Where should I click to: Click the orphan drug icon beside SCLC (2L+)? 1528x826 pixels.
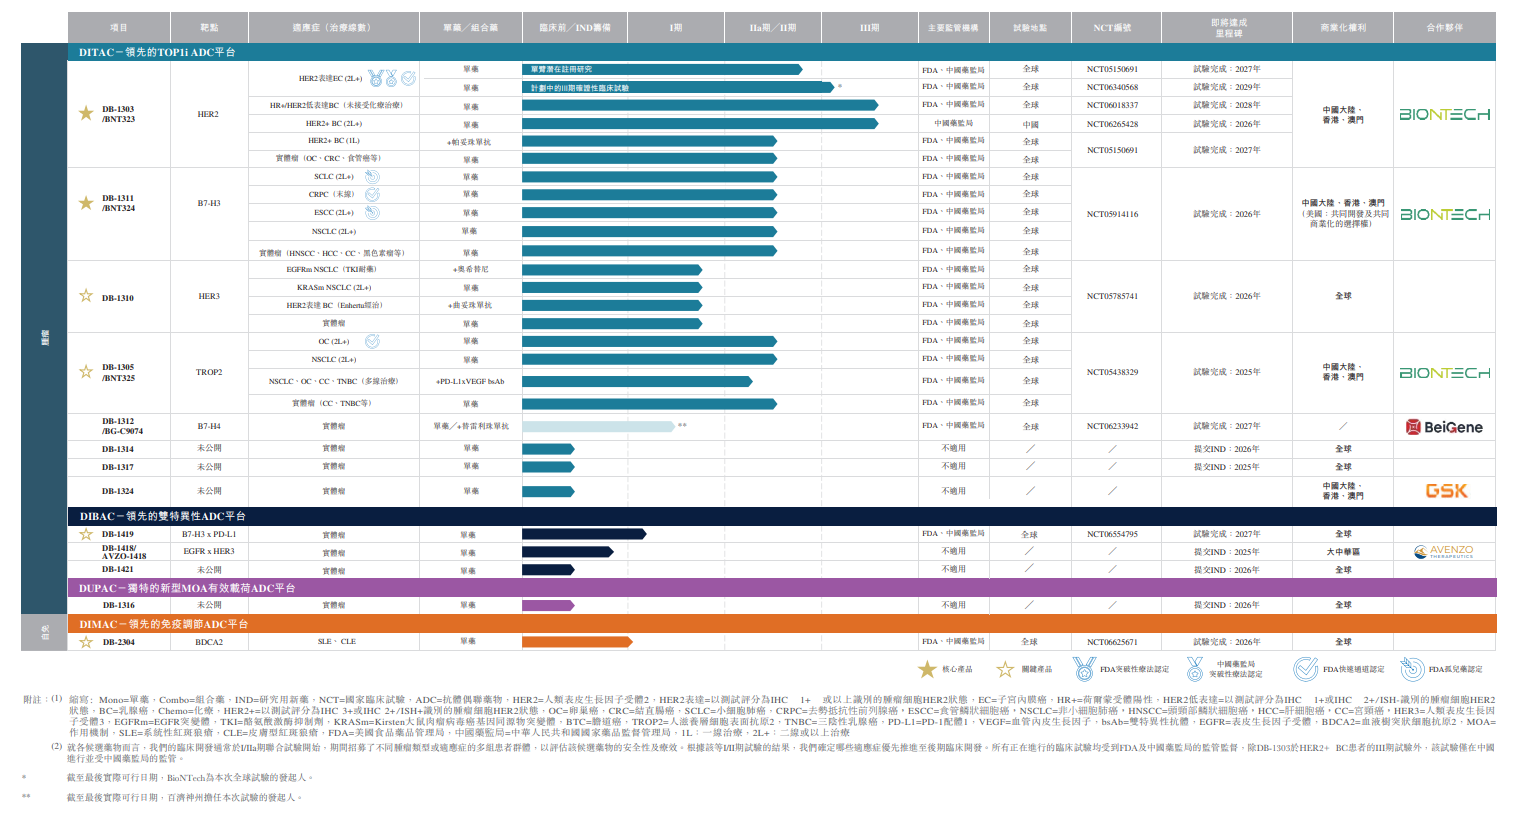[372, 176]
